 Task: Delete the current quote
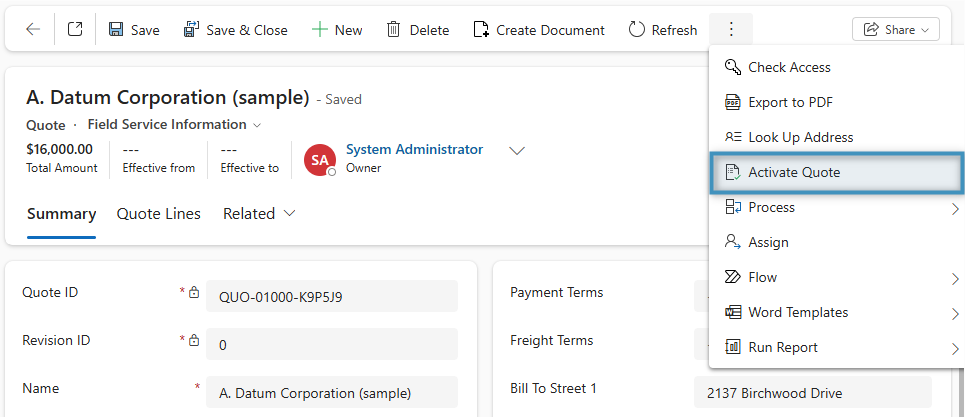pos(418,30)
